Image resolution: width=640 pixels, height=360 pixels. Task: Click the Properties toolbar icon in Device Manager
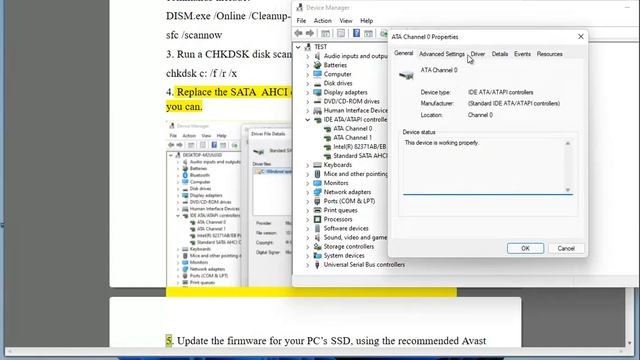point(341,33)
